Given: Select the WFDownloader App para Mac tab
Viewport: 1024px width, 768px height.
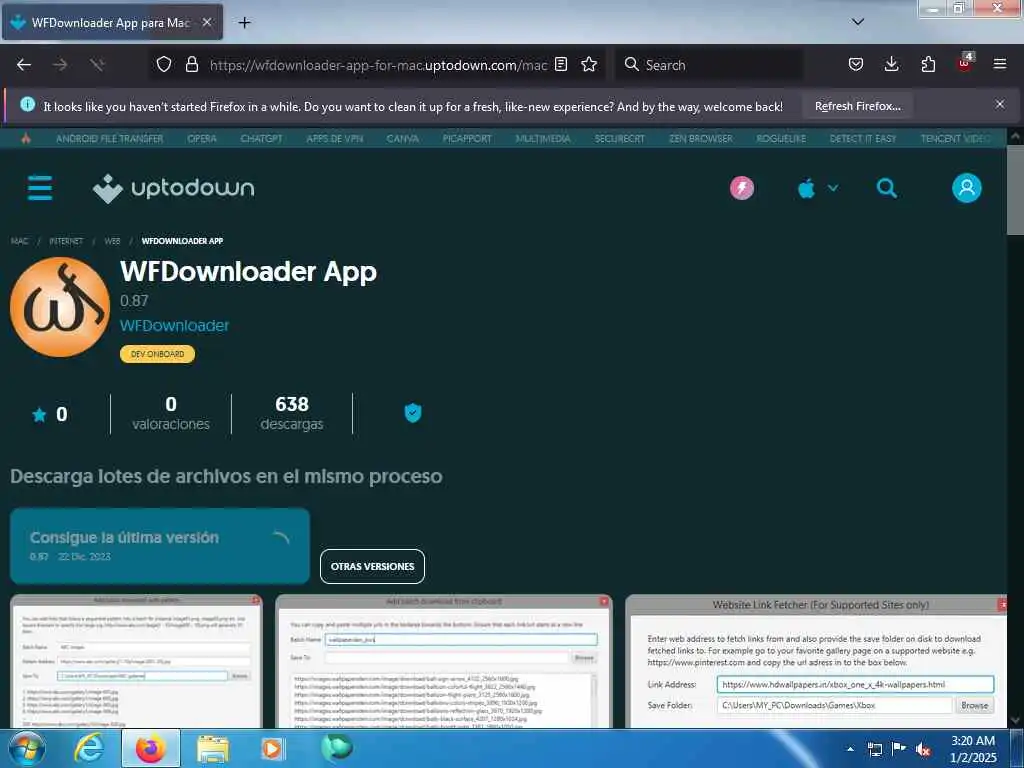Looking at the screenshot, I should click(x=112, y=22).
